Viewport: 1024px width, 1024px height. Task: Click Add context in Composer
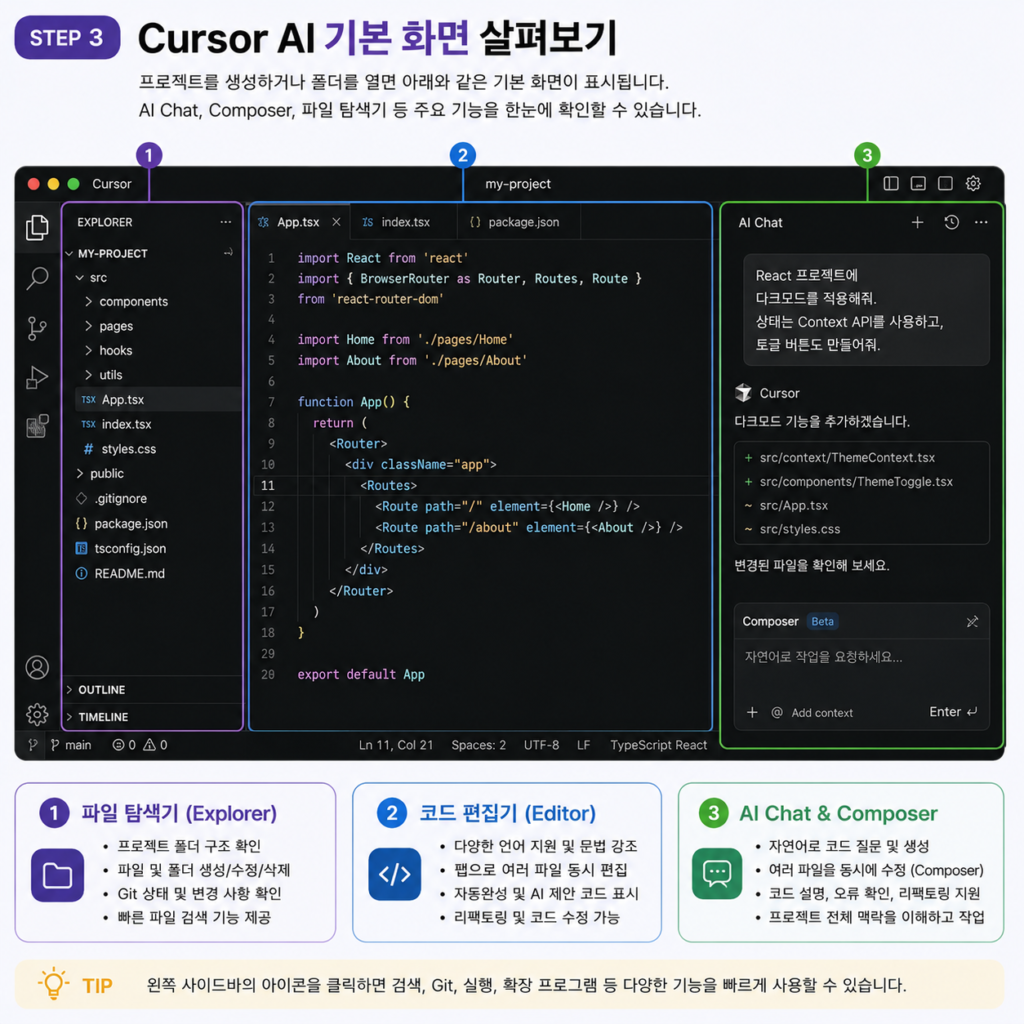822,713
